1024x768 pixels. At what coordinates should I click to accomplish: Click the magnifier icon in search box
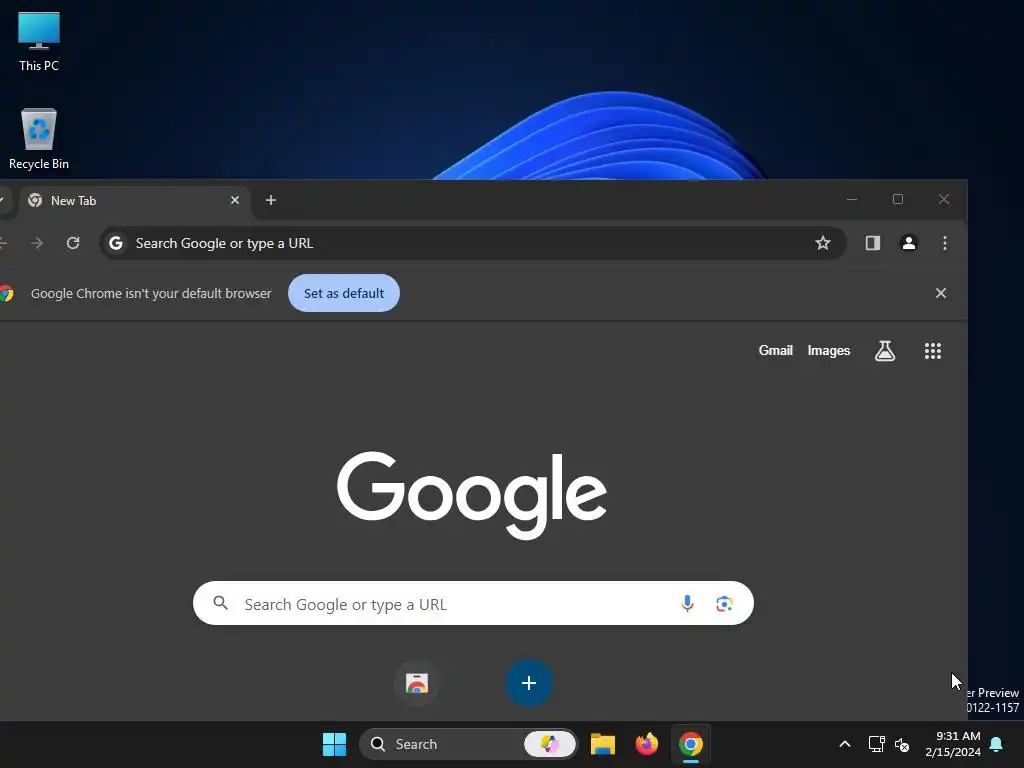pyautogui.click(x=221, y=603)
